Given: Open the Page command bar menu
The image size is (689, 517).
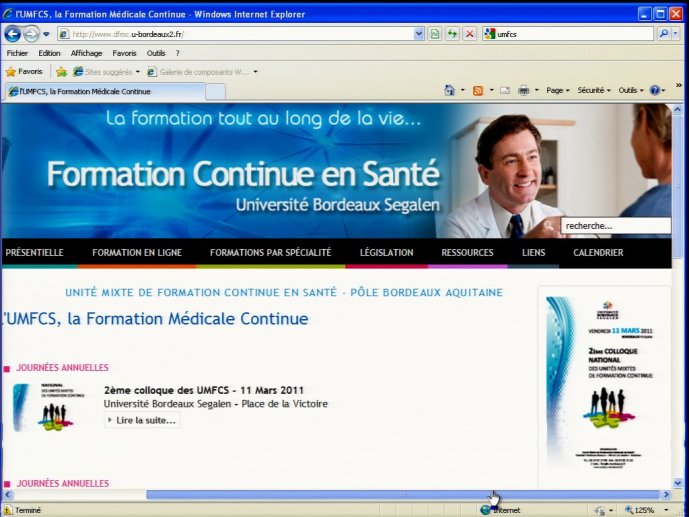Looking at the screenshot, I should (558, 90).
